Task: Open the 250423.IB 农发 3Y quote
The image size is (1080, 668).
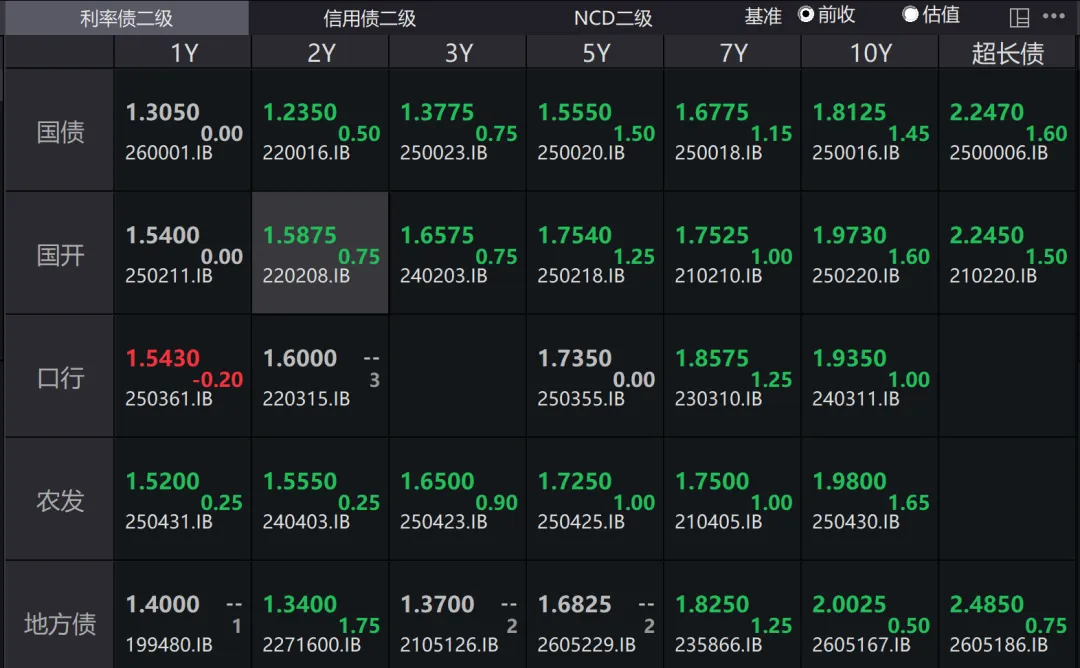Action: pyautogui.click(x=458, y=500)
